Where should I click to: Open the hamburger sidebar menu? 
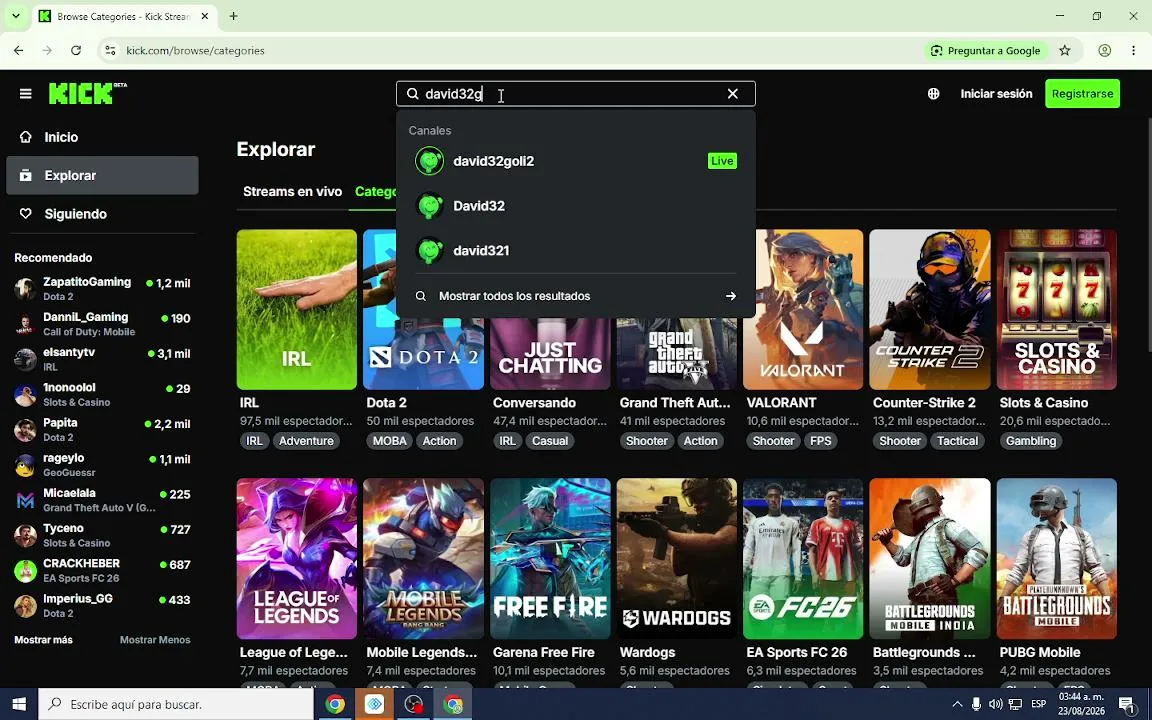point(26,93)
